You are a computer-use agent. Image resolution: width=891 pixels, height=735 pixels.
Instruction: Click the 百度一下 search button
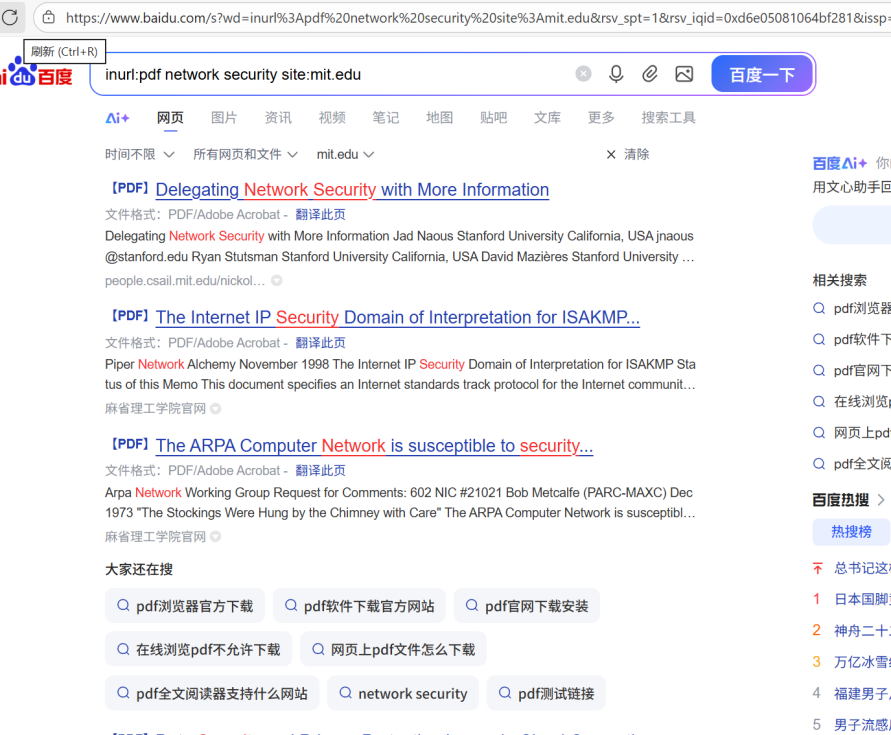pyautogui.click(x=762, y=74)
